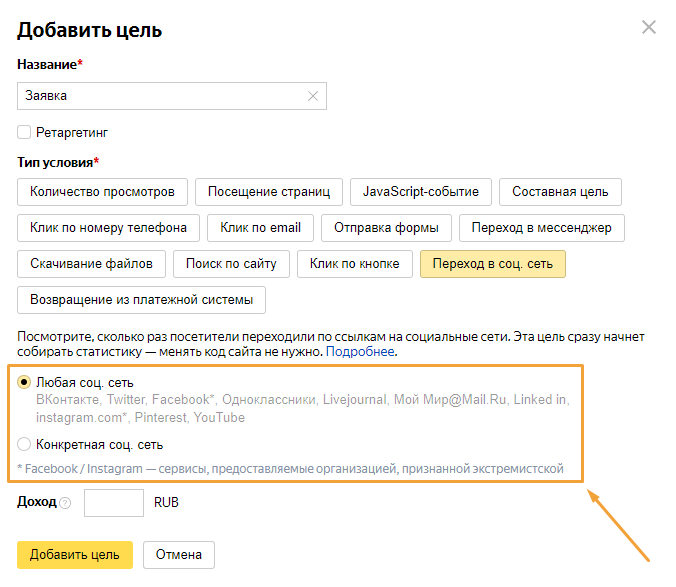The width and height of the screenshot is (676, 587).
Task: Pick the Посещение страниц condition
Action: pos(269,192)
